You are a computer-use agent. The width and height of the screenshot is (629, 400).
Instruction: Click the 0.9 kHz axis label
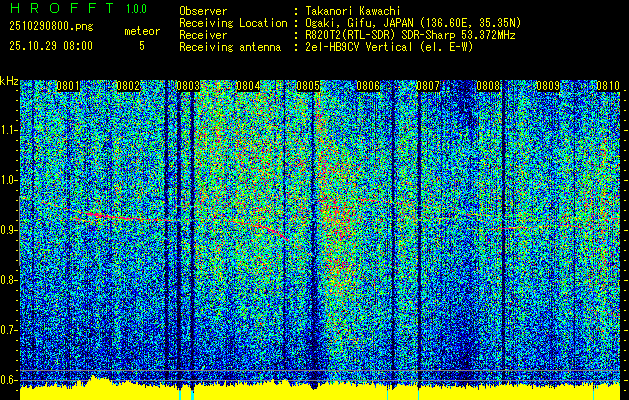click(x=9, y=230)
